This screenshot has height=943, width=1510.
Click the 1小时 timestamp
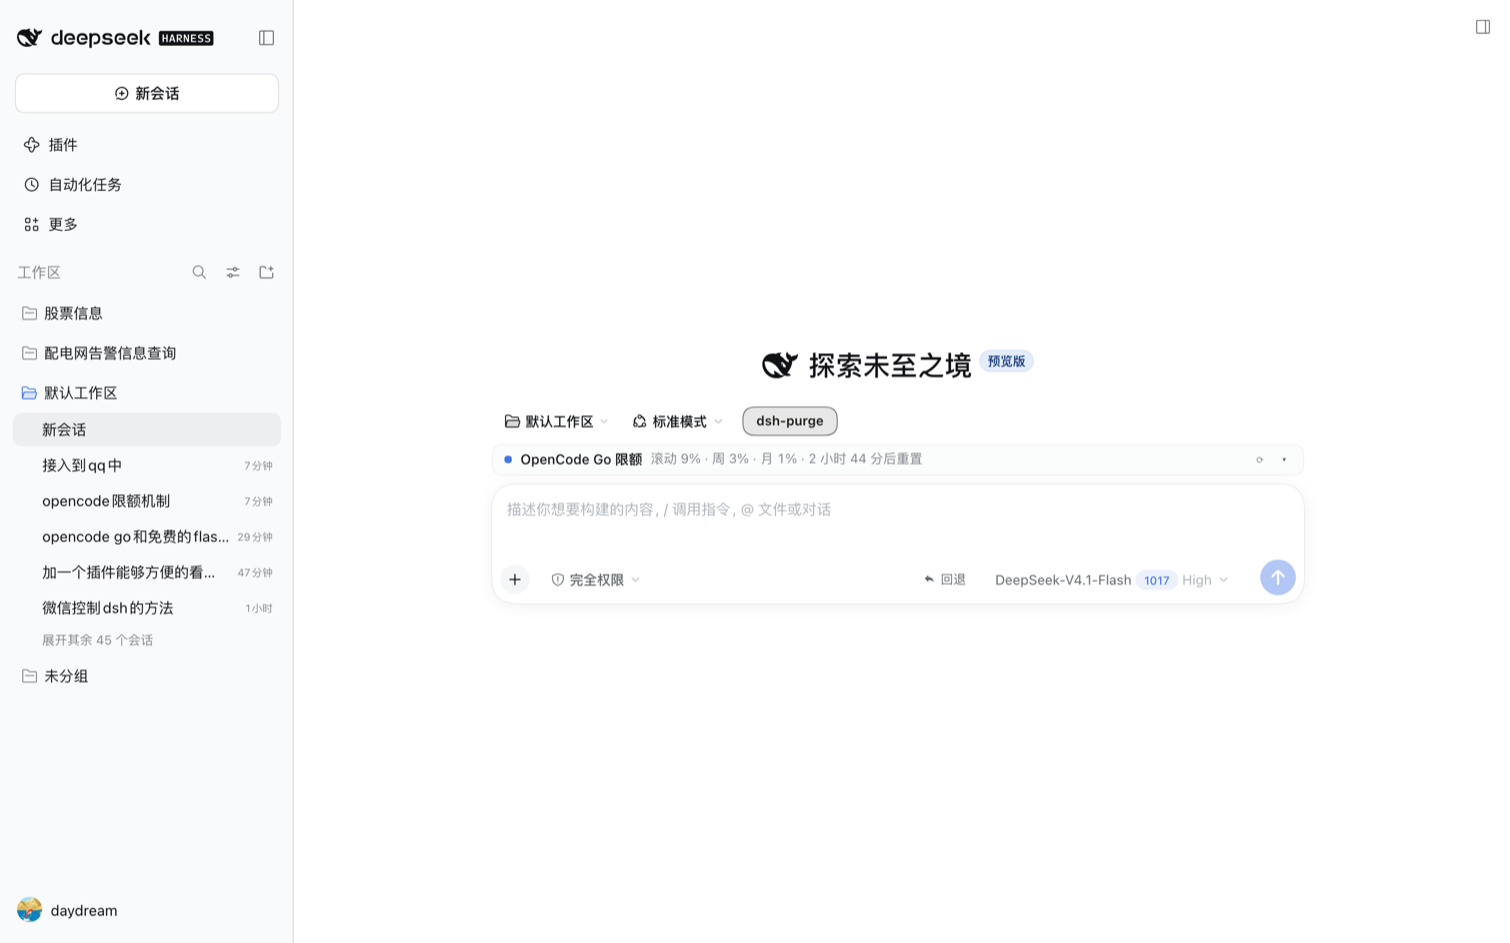click(x=259, y=608)
